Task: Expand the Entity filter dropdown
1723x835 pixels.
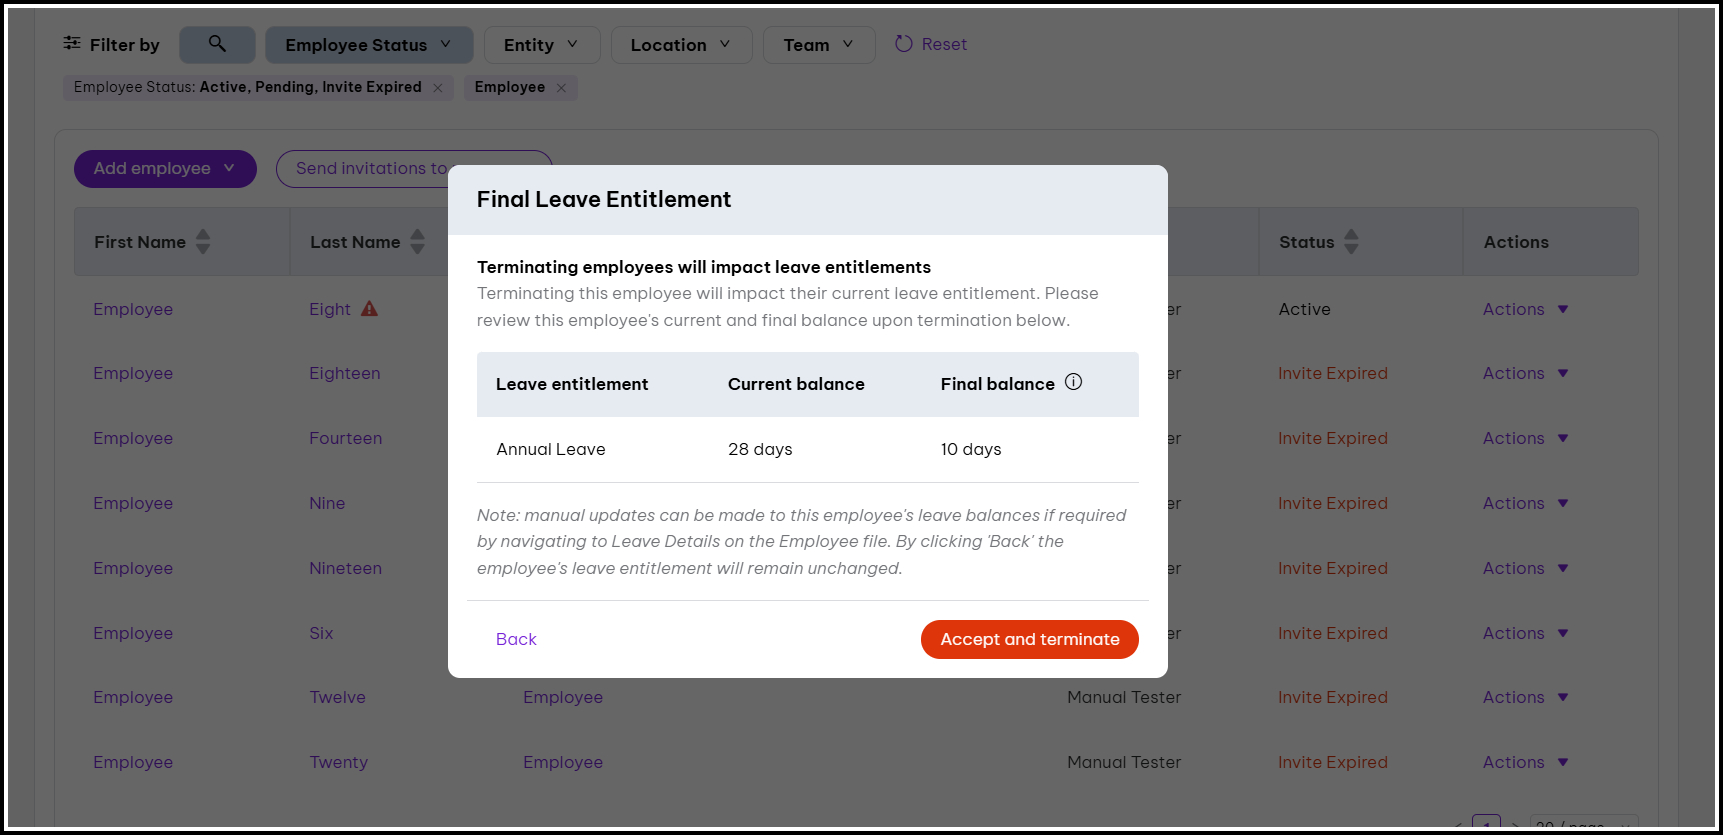Action: (x=541, y=45)
